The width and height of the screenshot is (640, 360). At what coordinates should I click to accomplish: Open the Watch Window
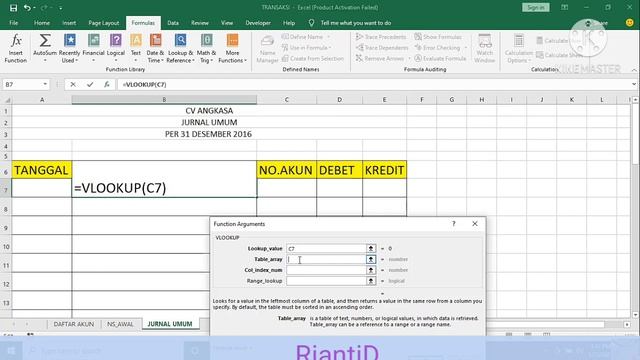(x=484, y=49)
